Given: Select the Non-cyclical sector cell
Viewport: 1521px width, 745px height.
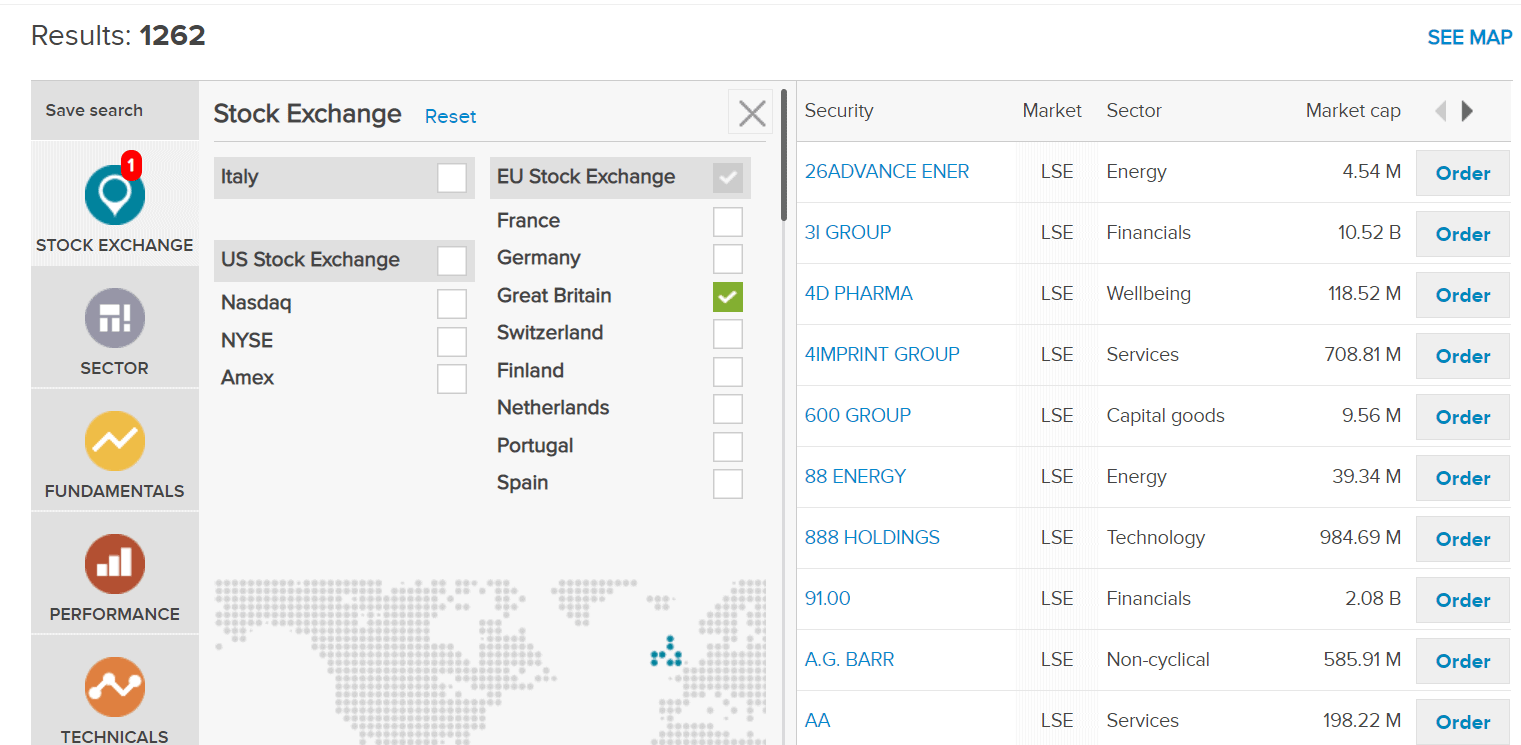Looking at the screenshot, I should 1158,659.
